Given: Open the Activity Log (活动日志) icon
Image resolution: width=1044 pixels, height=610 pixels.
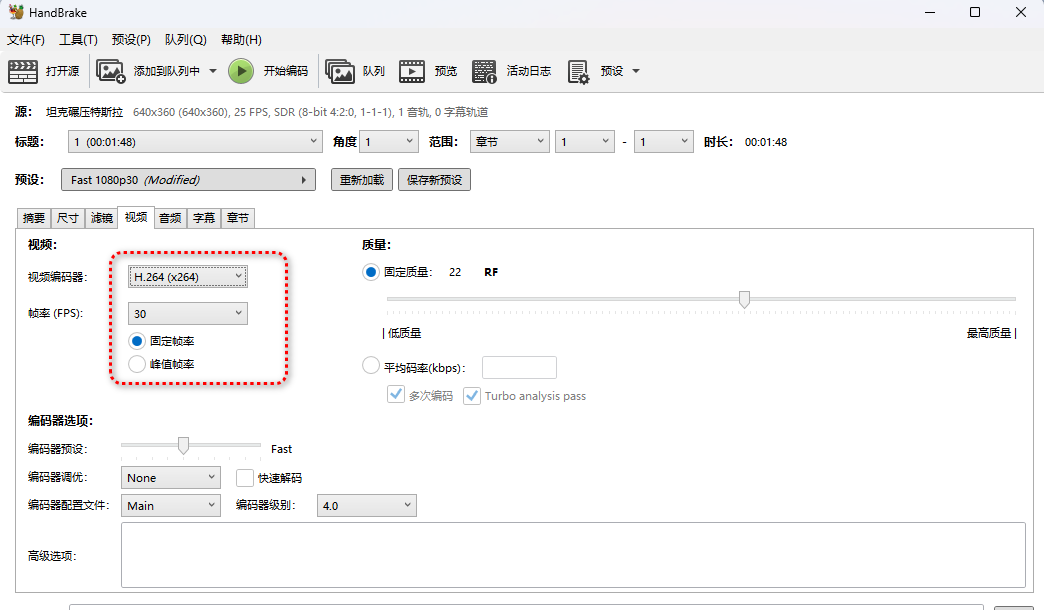Looking at the screenshot, I should click(484, 71).
